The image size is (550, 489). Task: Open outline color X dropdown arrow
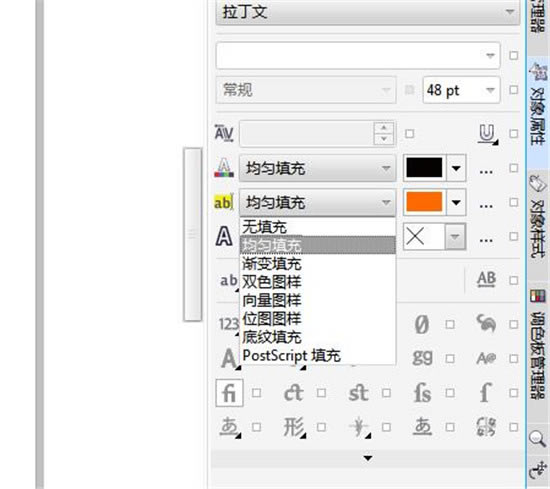(455, 236)
